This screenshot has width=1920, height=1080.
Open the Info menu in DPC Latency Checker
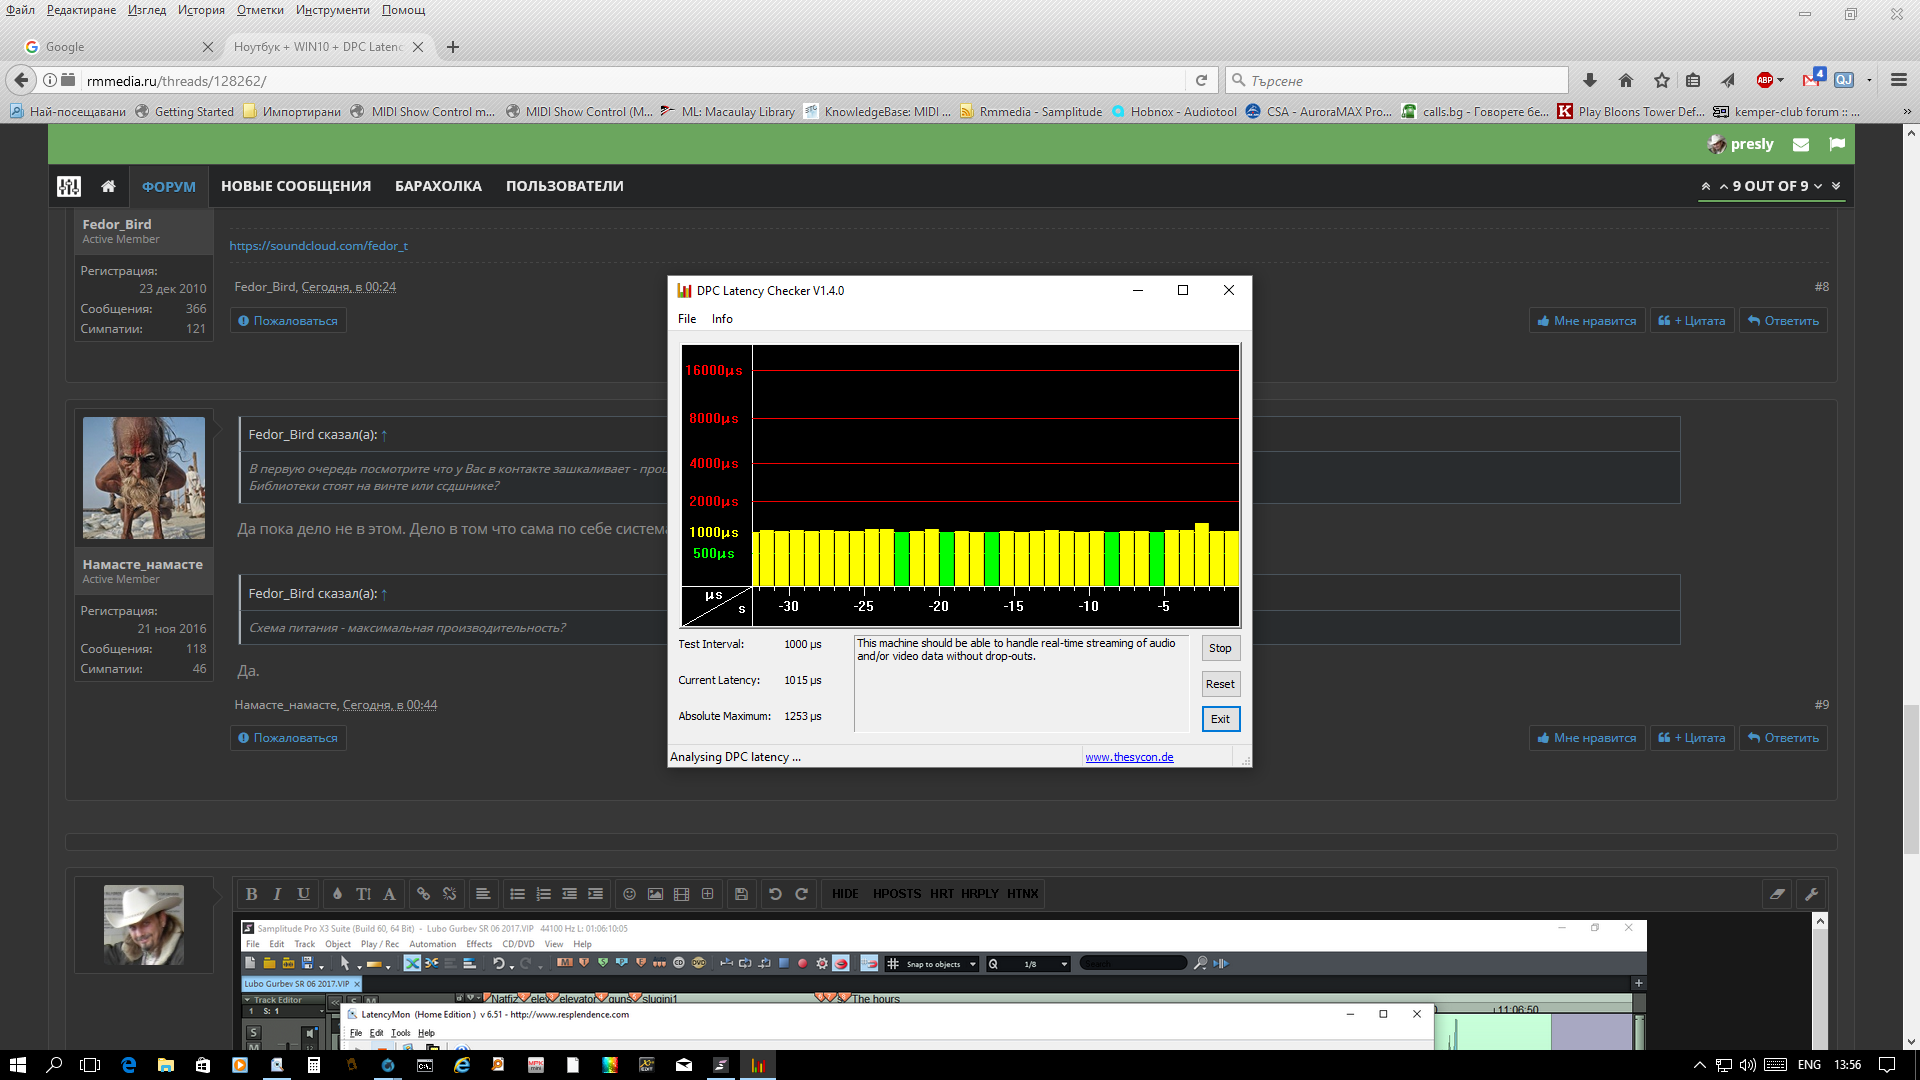click(722, 319)
